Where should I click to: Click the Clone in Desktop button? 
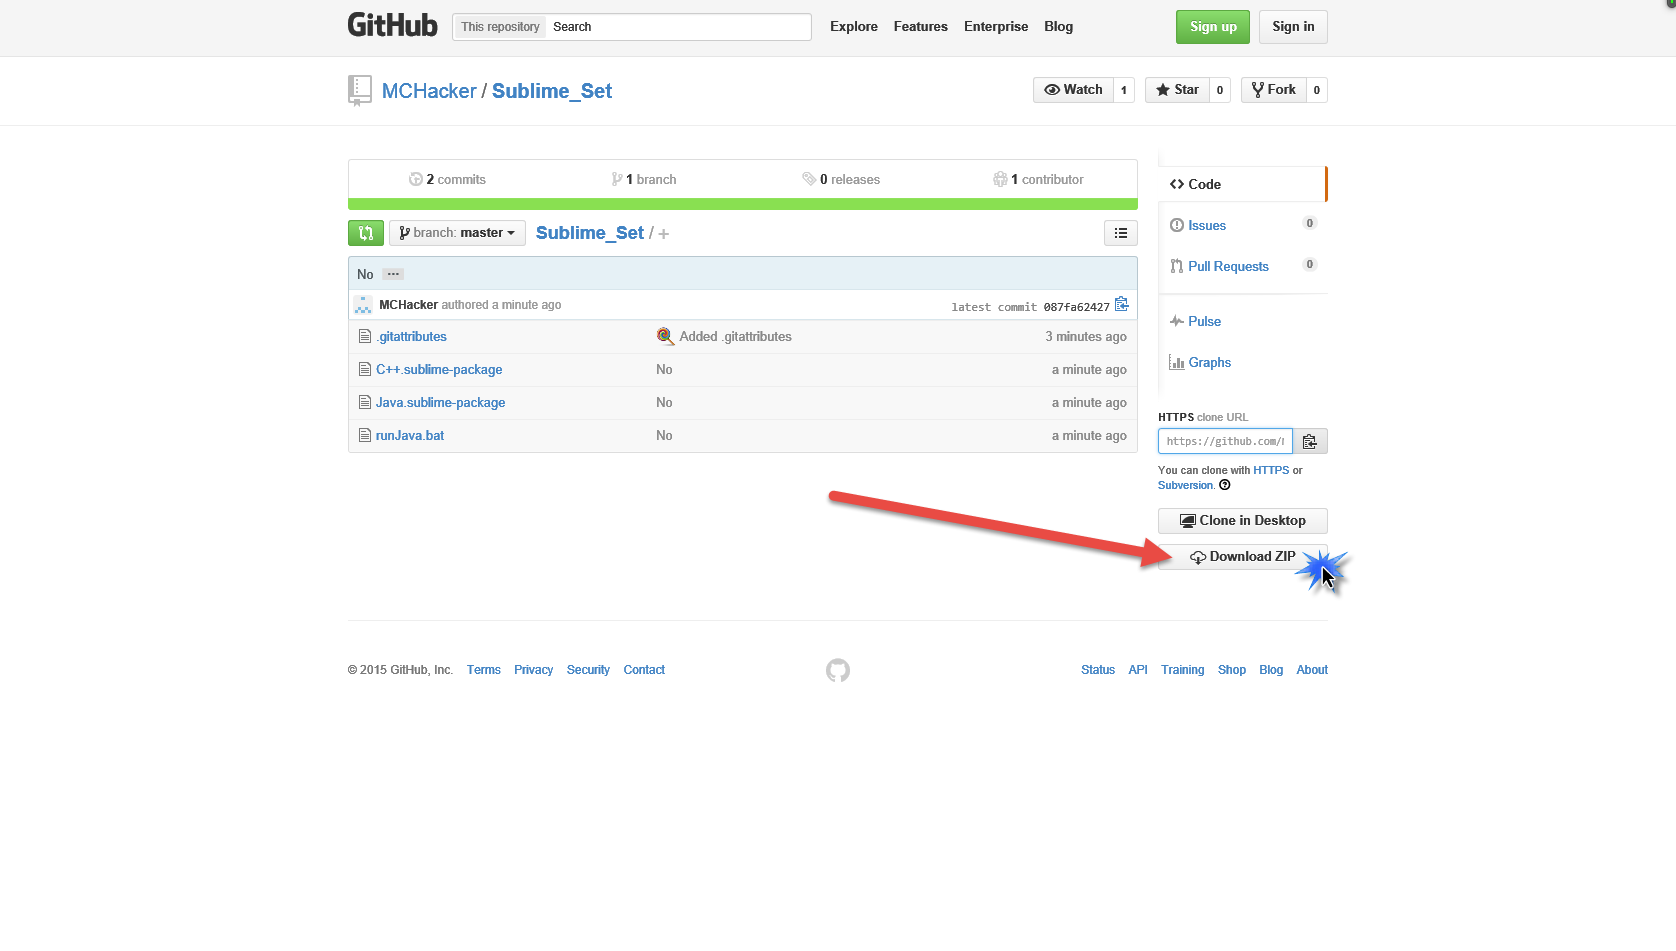click(1242, 521)
